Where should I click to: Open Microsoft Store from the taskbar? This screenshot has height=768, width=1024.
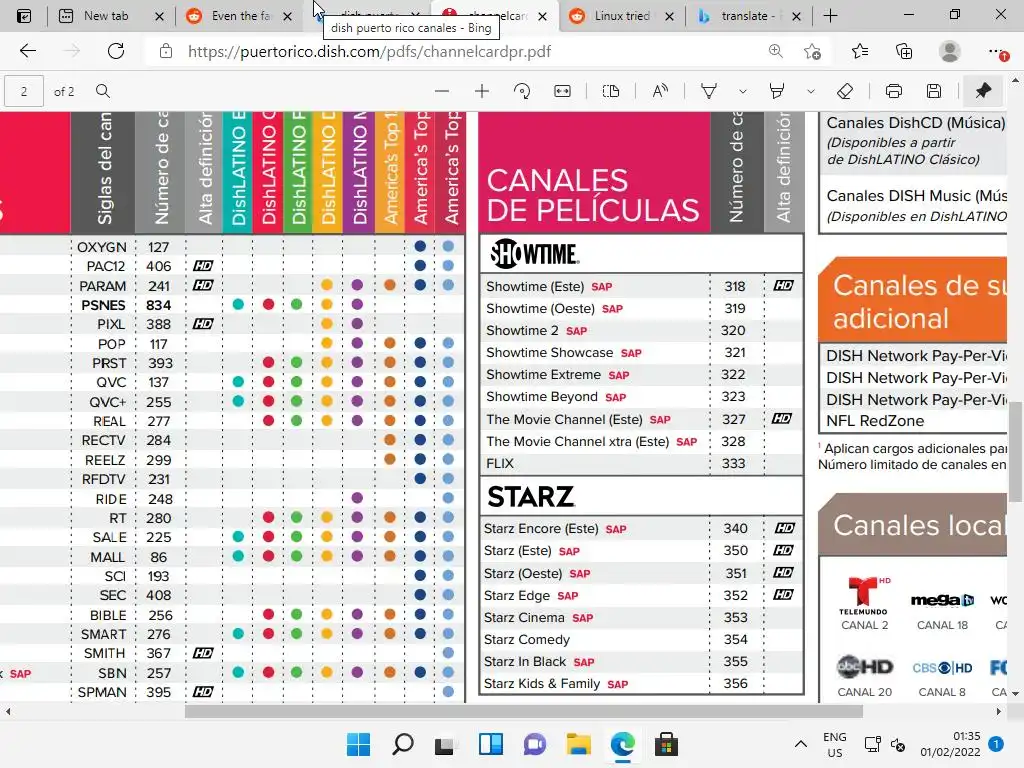(666, 744)
